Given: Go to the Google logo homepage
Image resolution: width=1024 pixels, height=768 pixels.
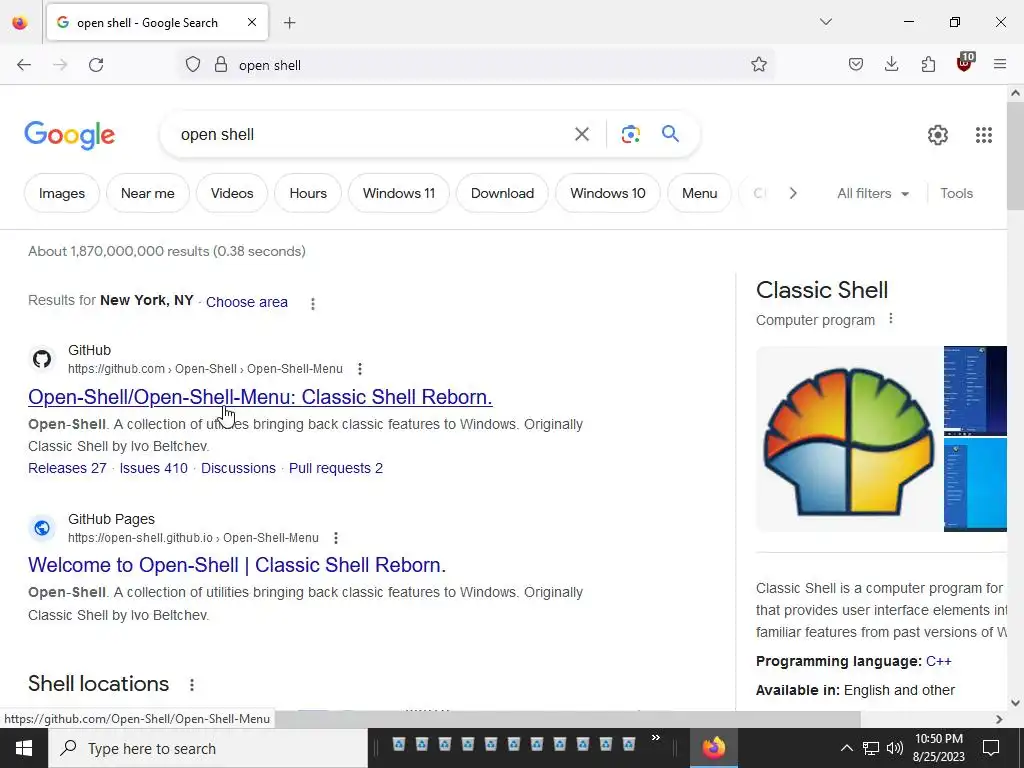Looking at the screenshot, I should 70,135.
